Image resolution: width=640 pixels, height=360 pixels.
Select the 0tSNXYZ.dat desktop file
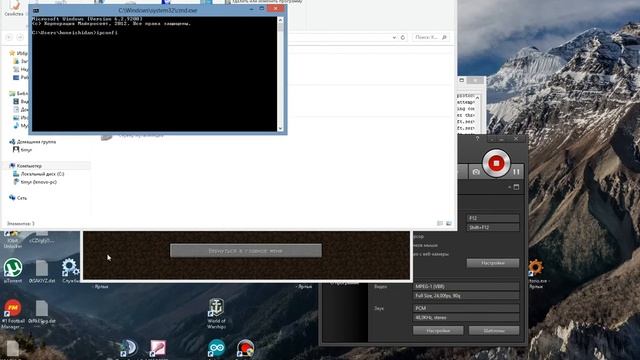coord(42,271)
